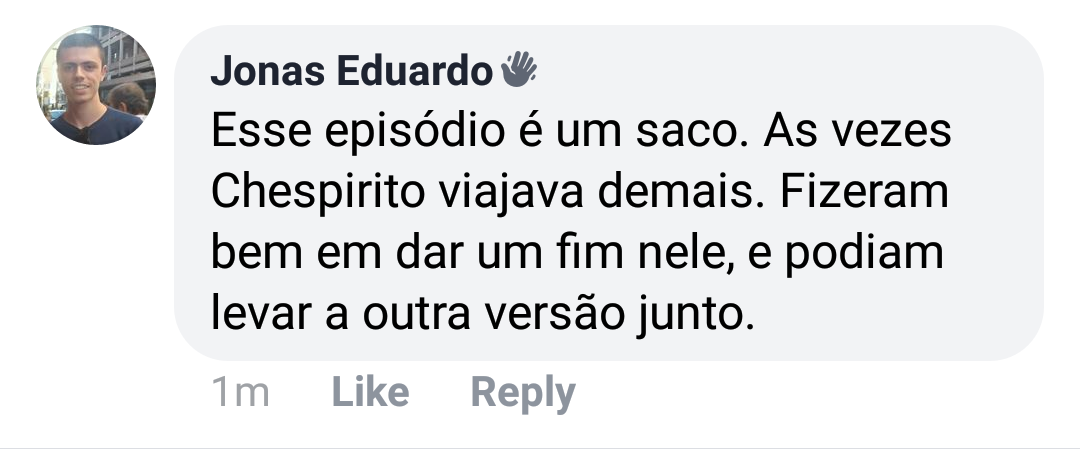This screenshot has width=1080, height=449.
Task: Open Jonas Eduardo's profile picture
Action: click(96, 85)
